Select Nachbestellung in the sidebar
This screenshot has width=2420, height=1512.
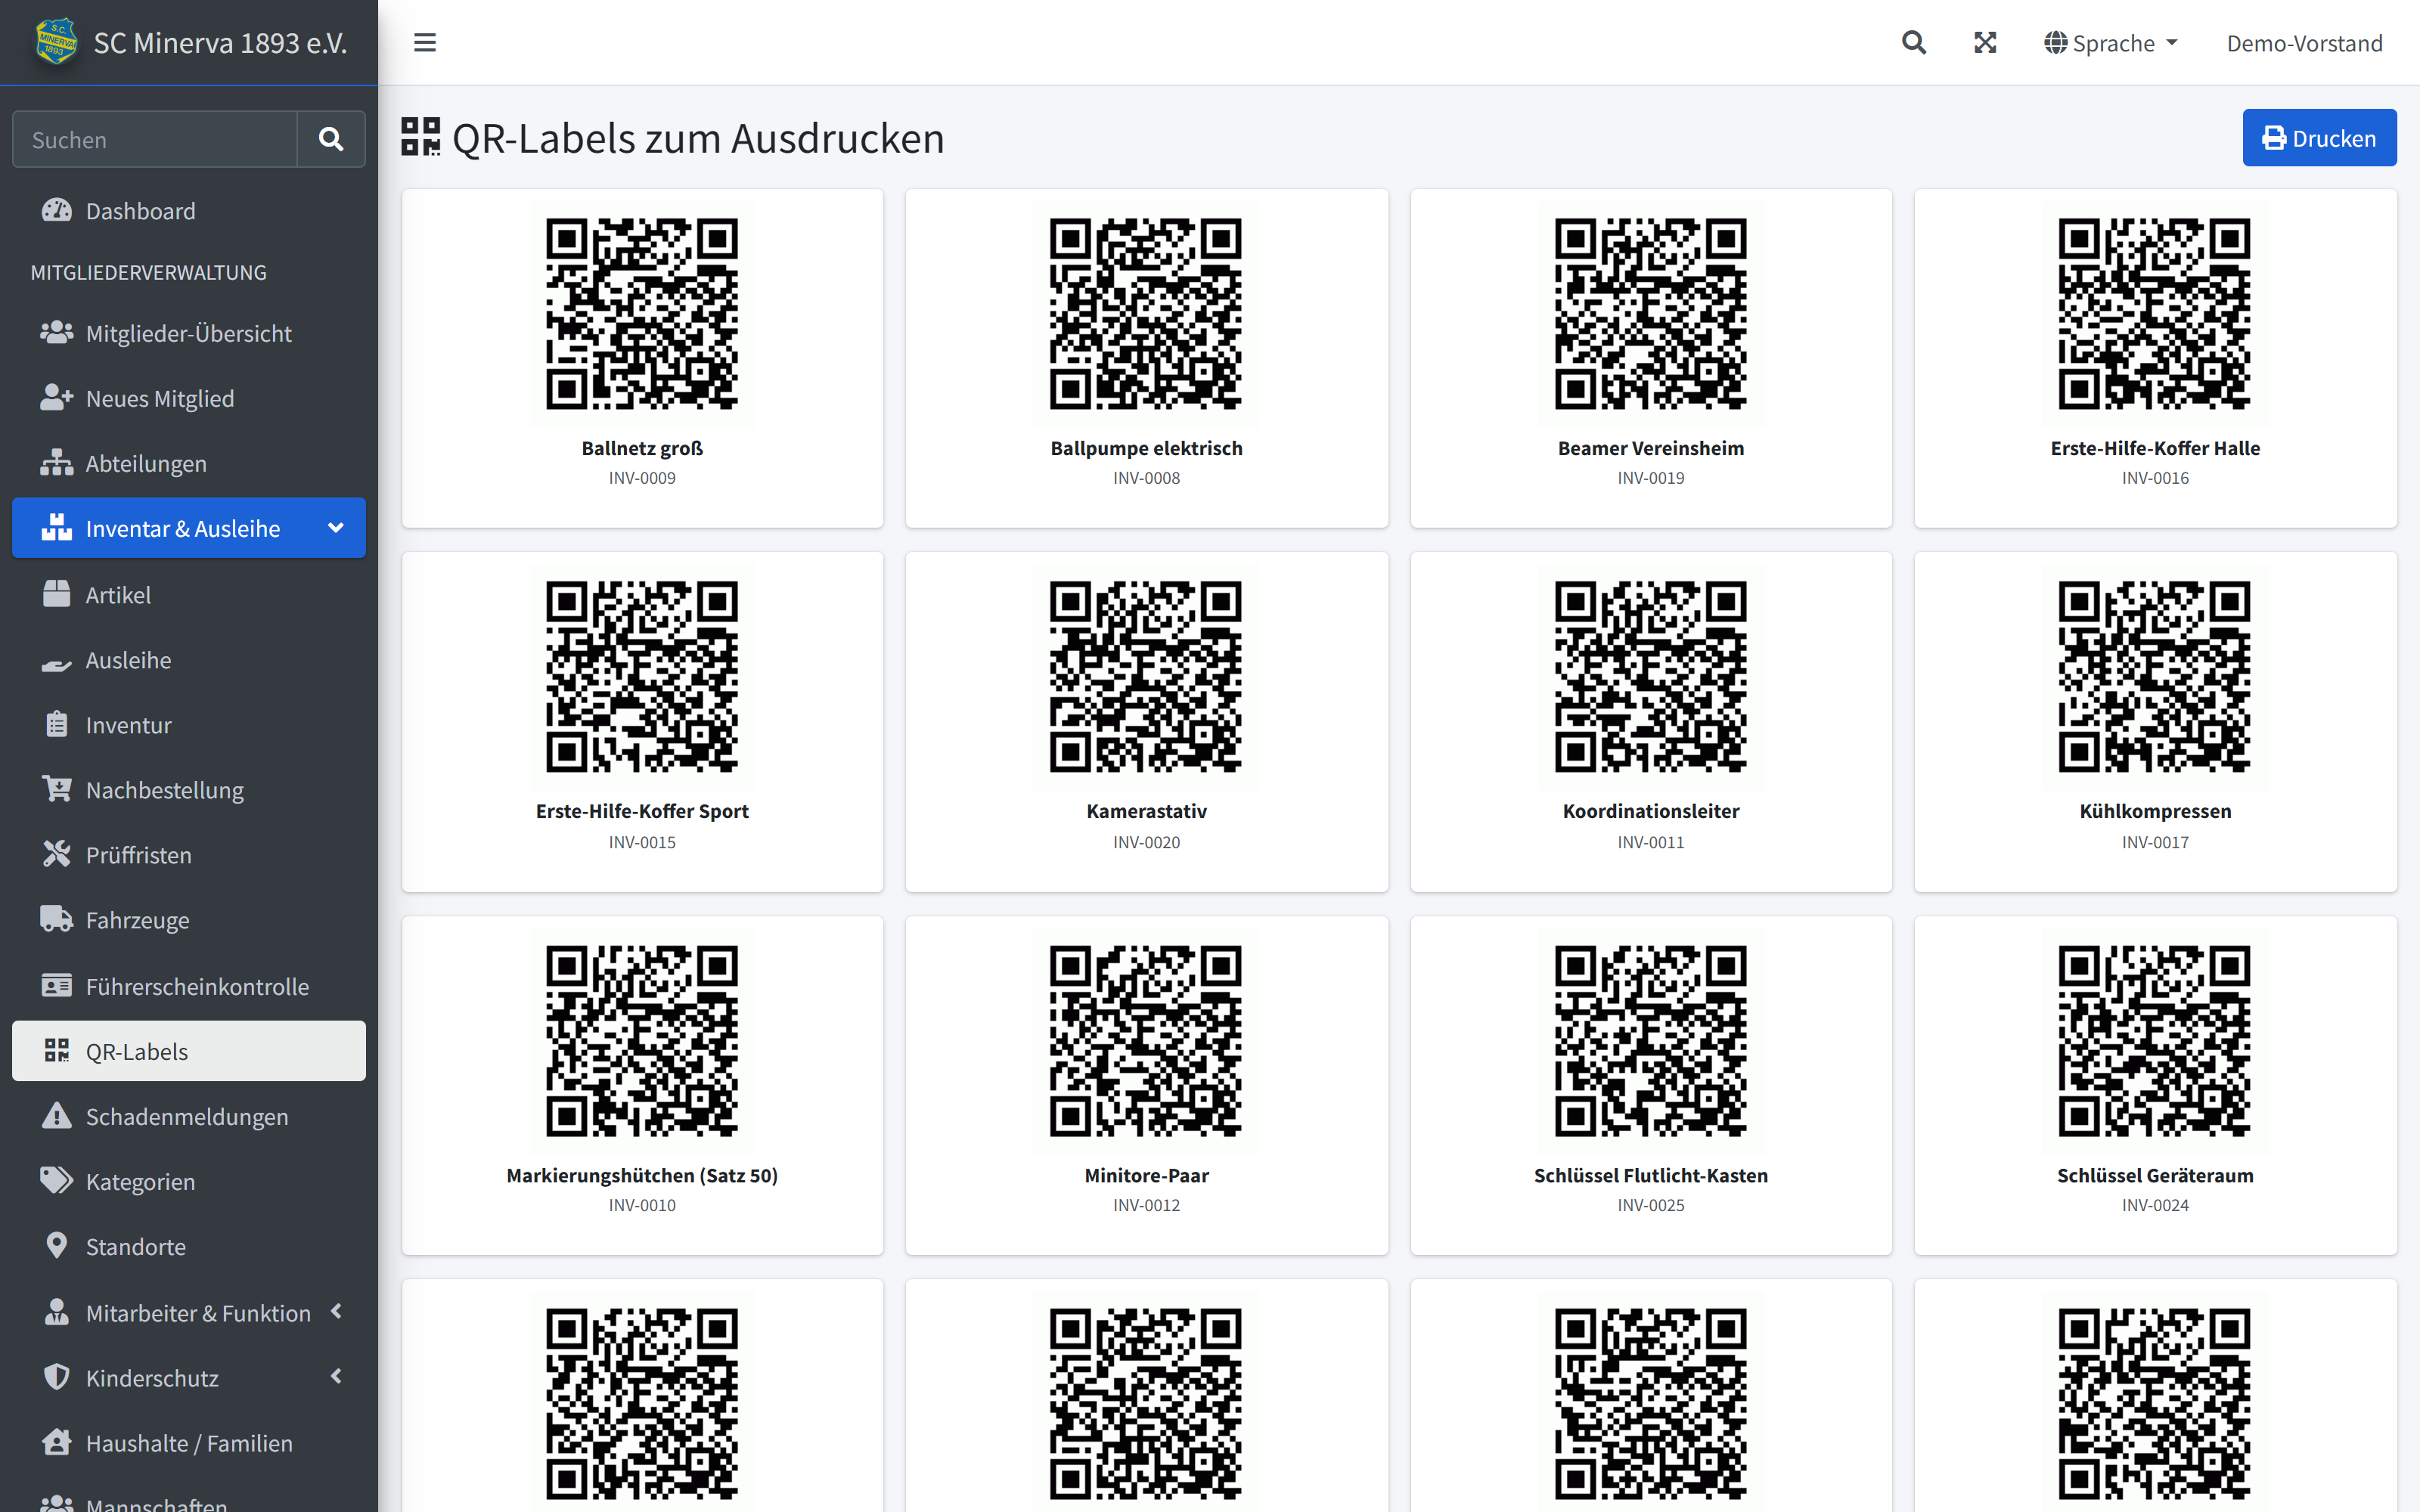pos(189,789)
